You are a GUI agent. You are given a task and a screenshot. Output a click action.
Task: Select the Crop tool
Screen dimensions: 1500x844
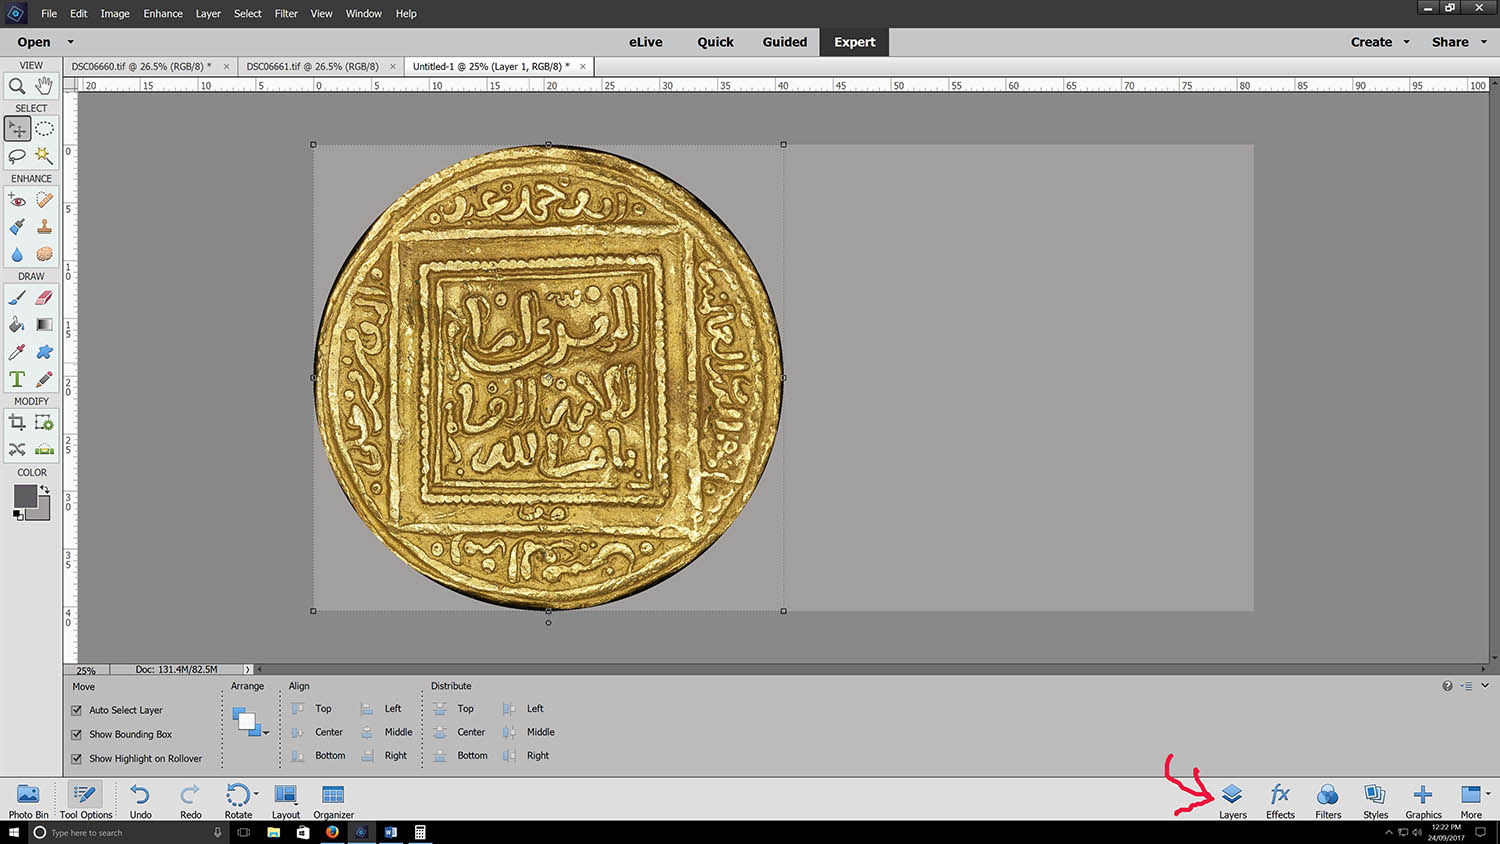coord(17,423)
